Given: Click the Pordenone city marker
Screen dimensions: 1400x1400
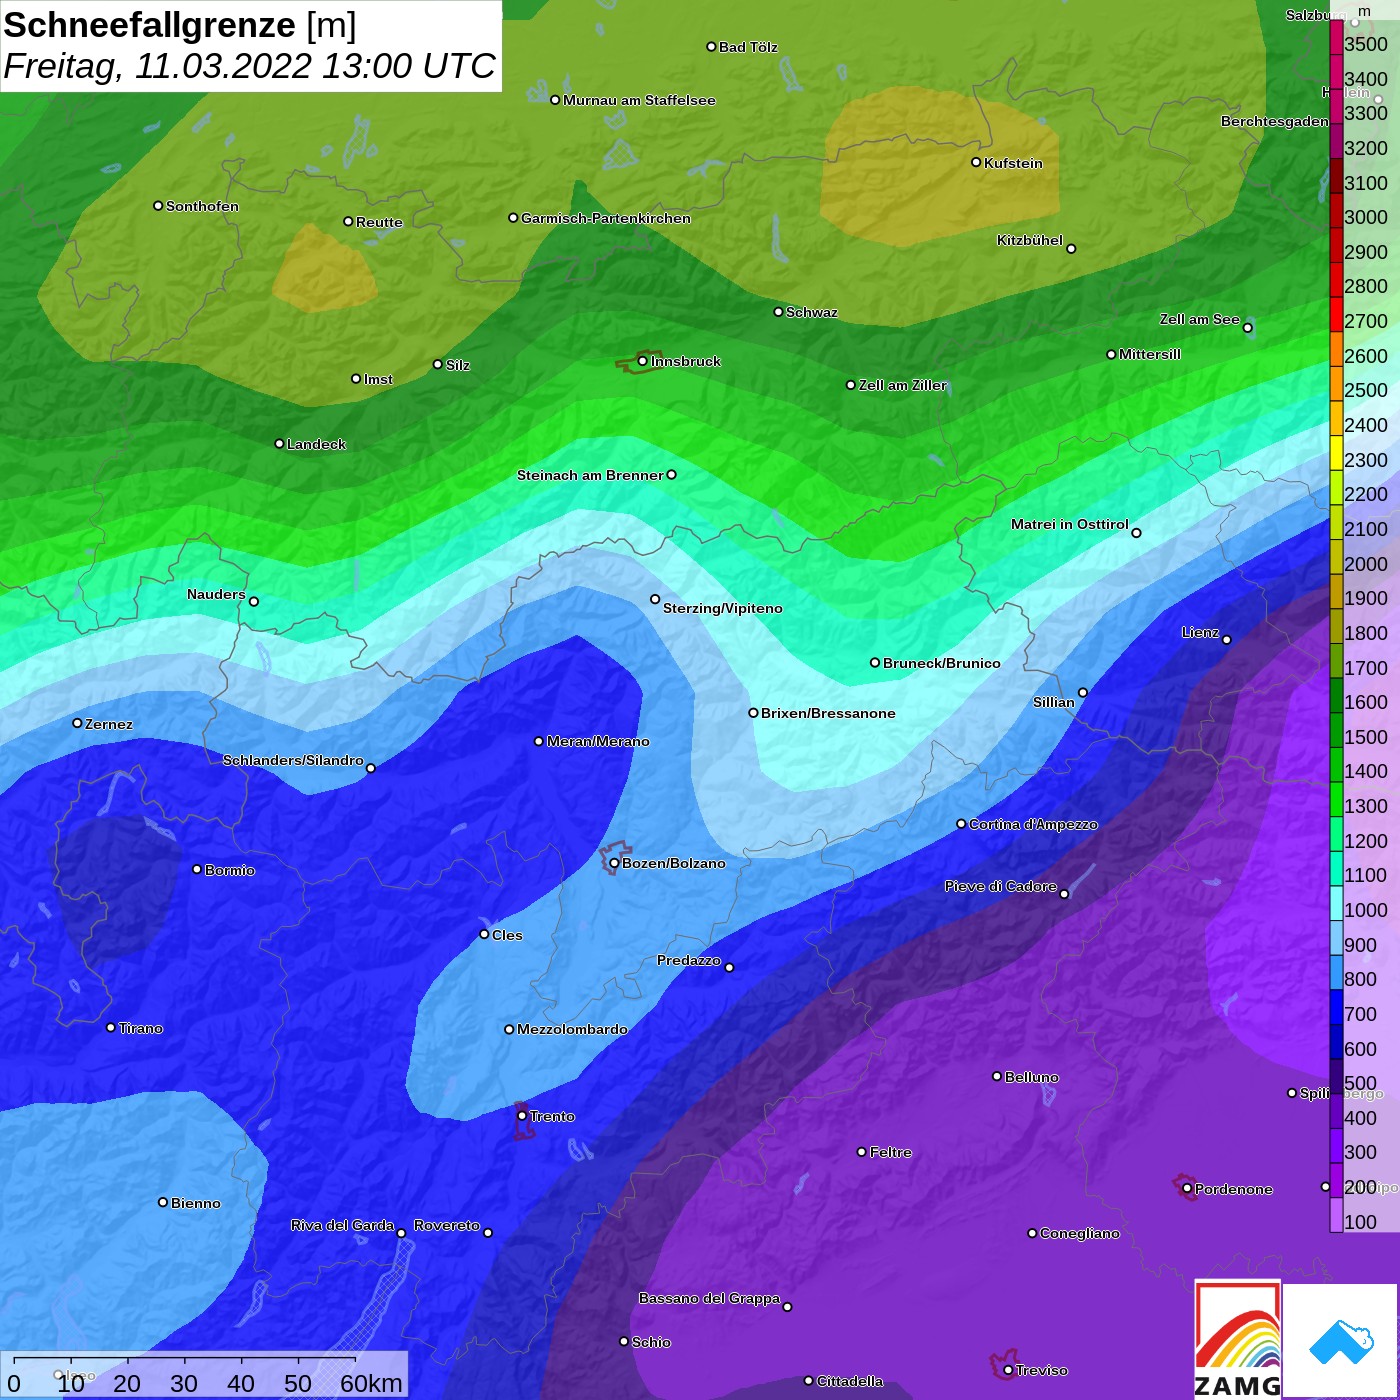Looking at the screenshot, I should (x=1187, y=1189).
